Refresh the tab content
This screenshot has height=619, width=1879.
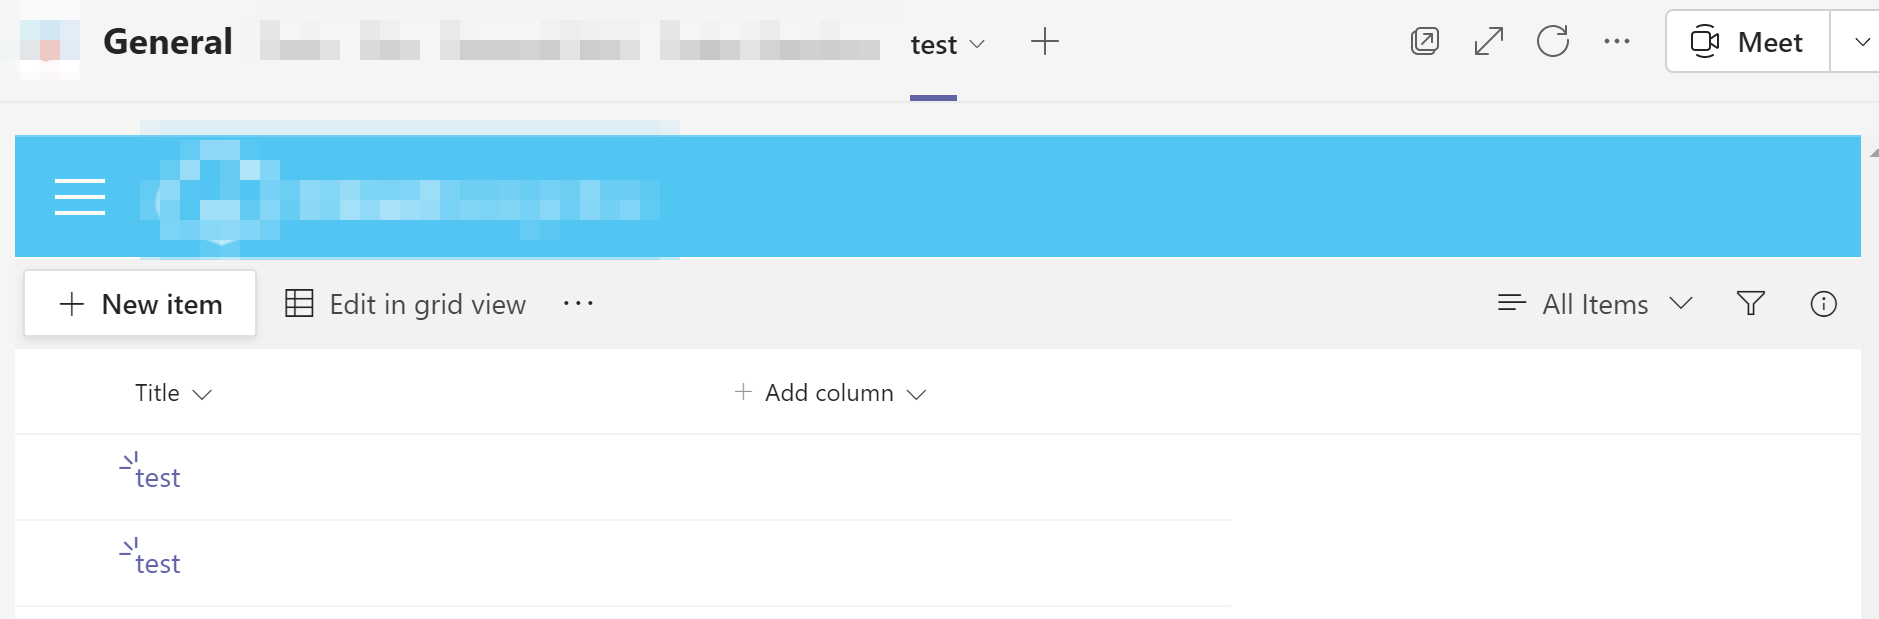pos(1553,41)
